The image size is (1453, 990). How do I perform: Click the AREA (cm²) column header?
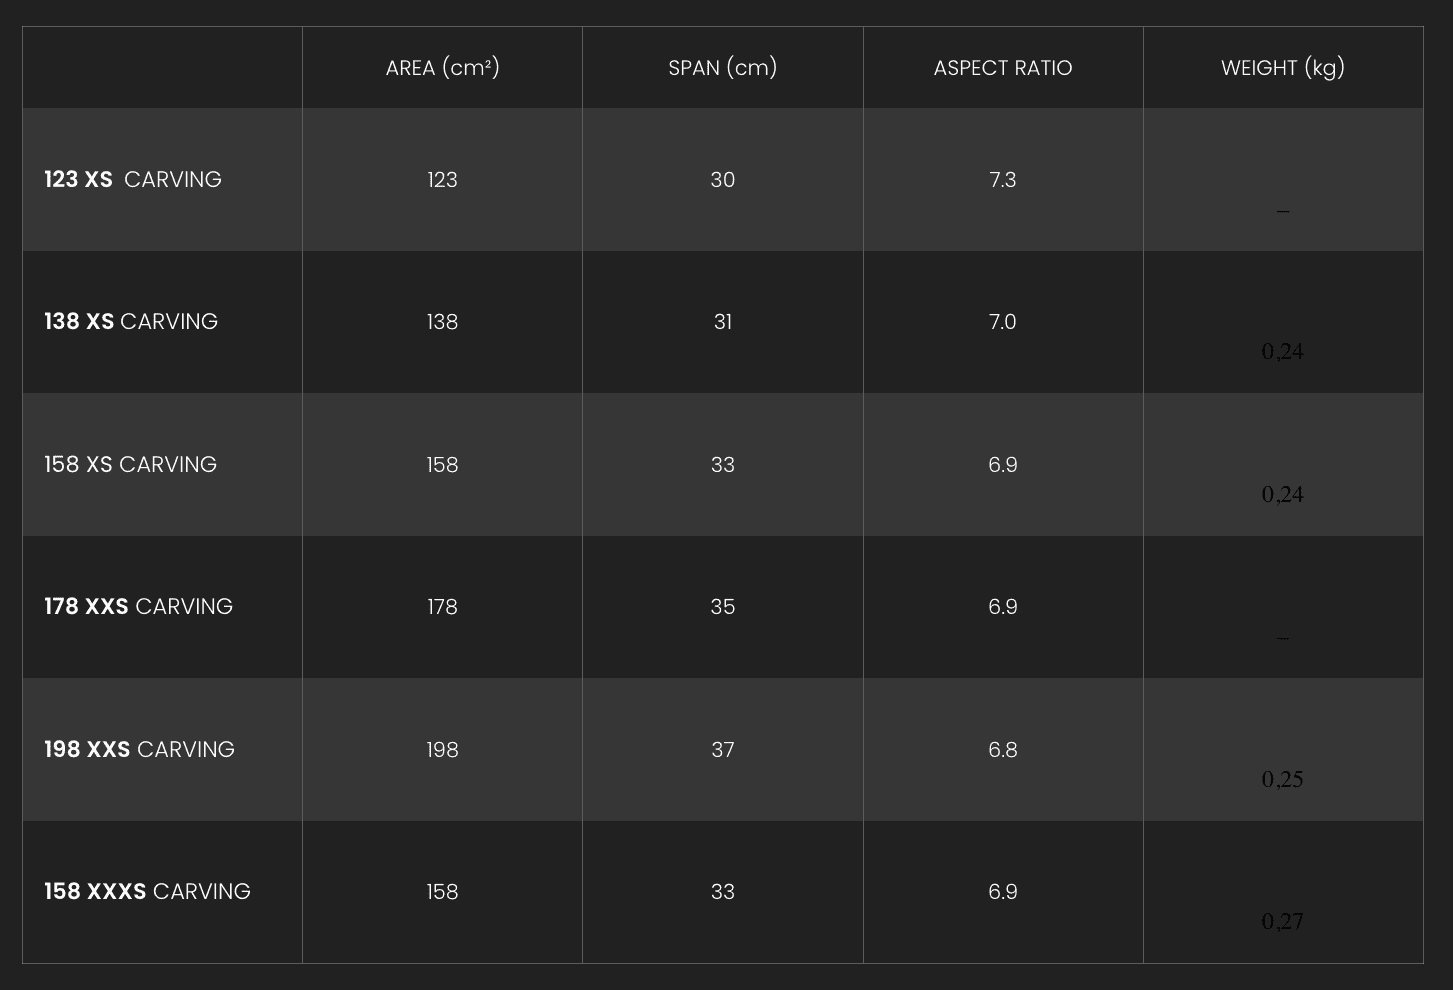(442, 68)
